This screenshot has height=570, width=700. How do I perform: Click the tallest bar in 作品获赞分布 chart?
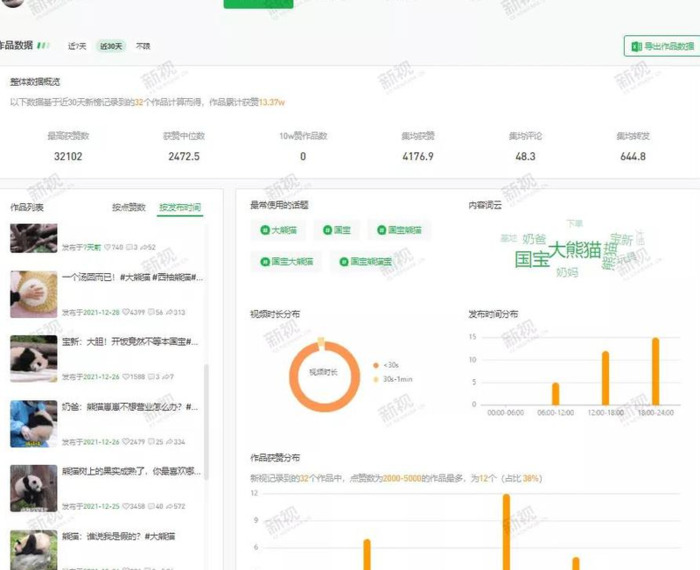tap(506, 532)
